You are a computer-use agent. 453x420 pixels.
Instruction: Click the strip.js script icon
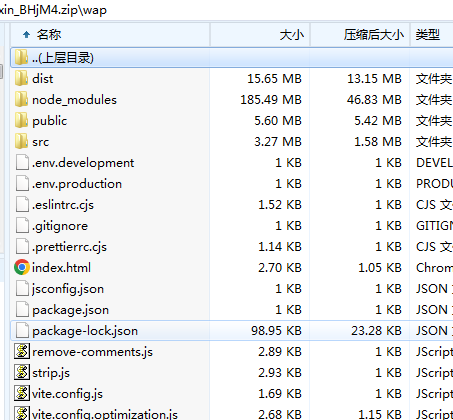coord(22,372)
